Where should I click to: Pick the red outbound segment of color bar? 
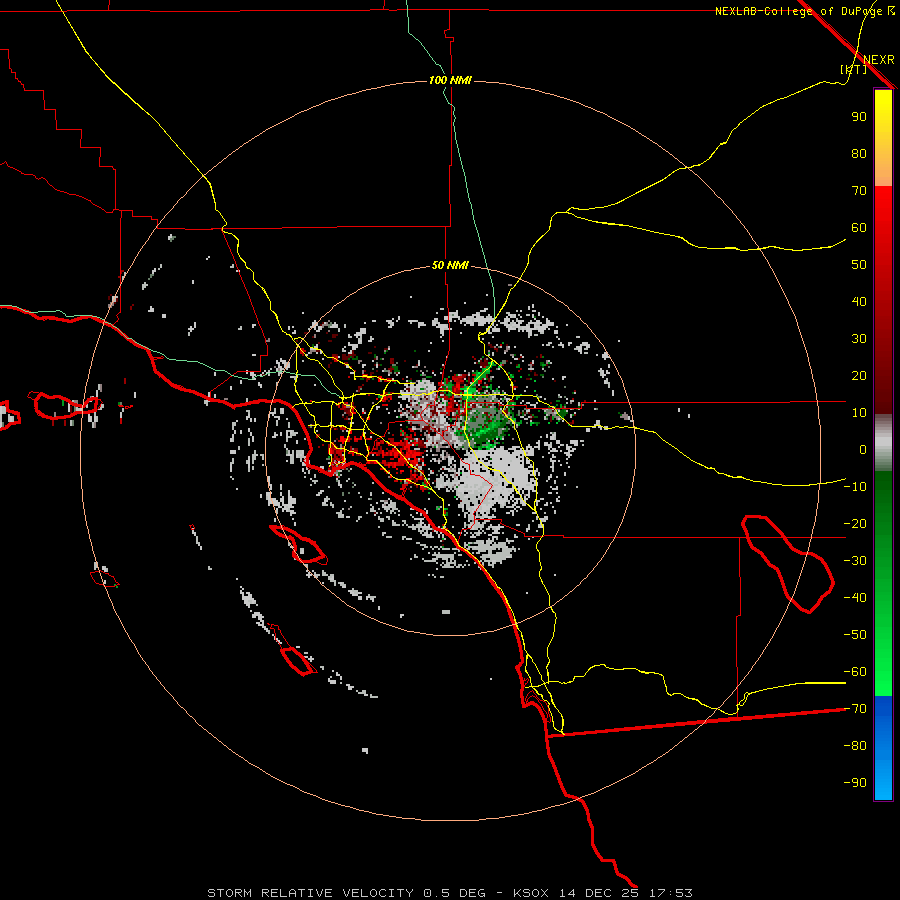click(x=883, y=300)
